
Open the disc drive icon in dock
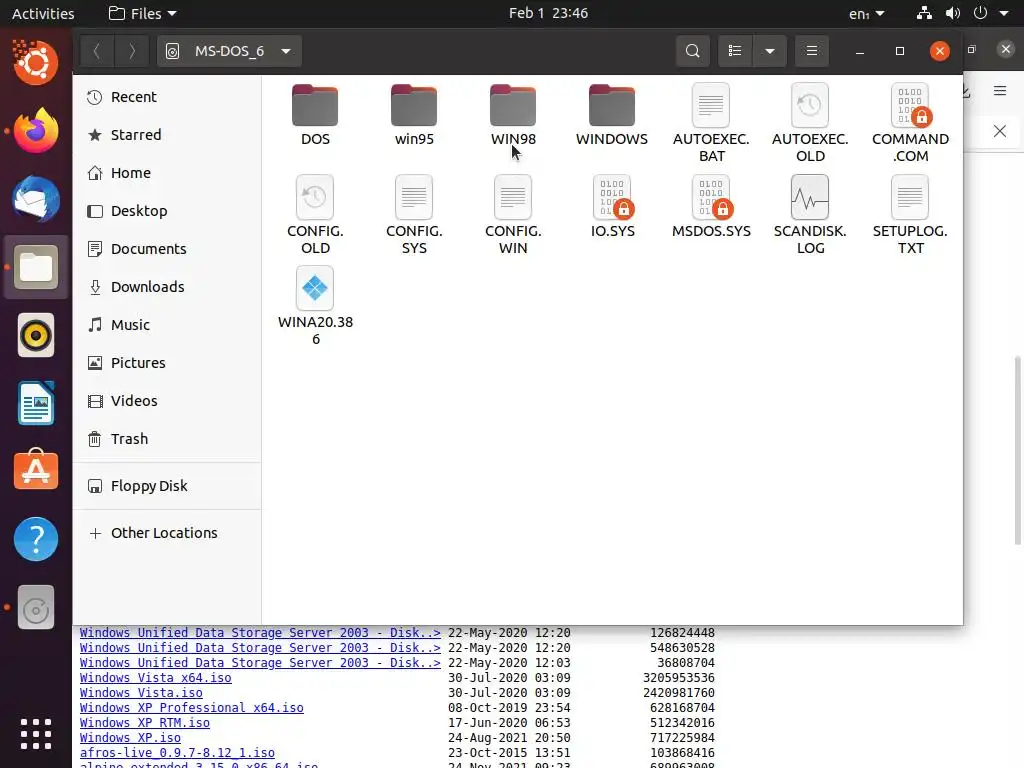pos(36,607)
